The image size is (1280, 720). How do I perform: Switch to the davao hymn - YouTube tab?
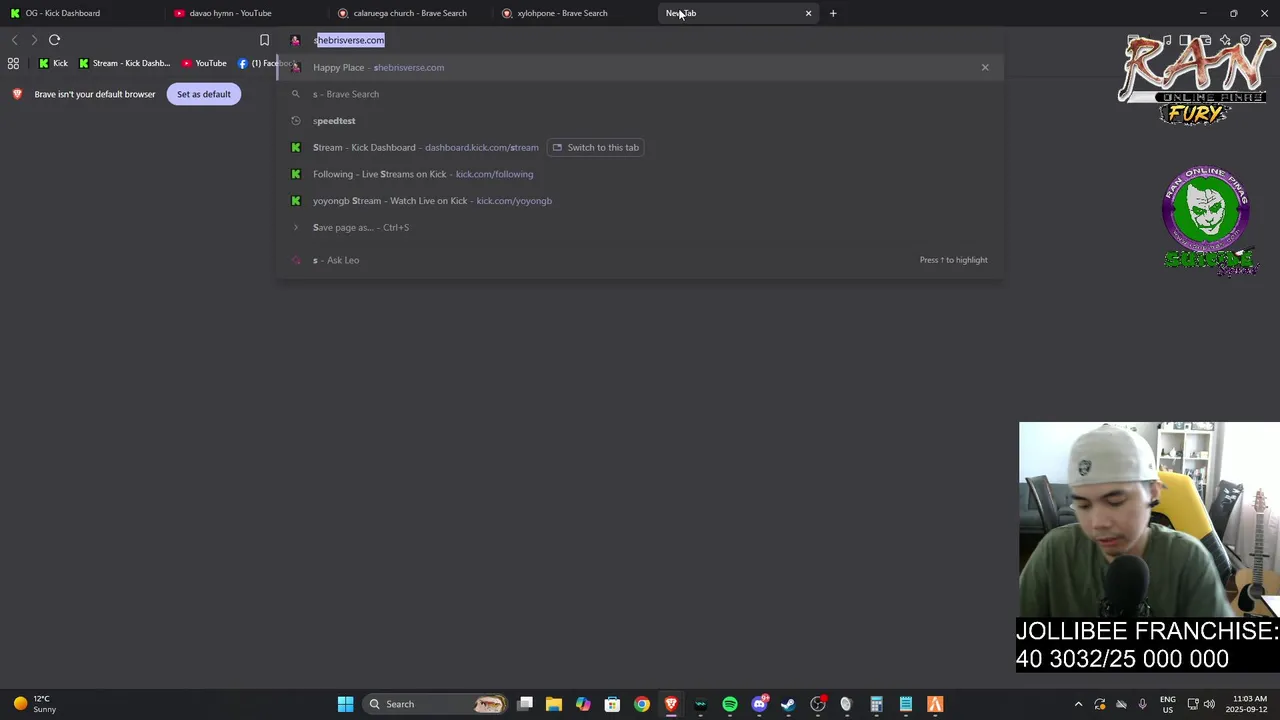pyautogui.click(x=245, y=13)
